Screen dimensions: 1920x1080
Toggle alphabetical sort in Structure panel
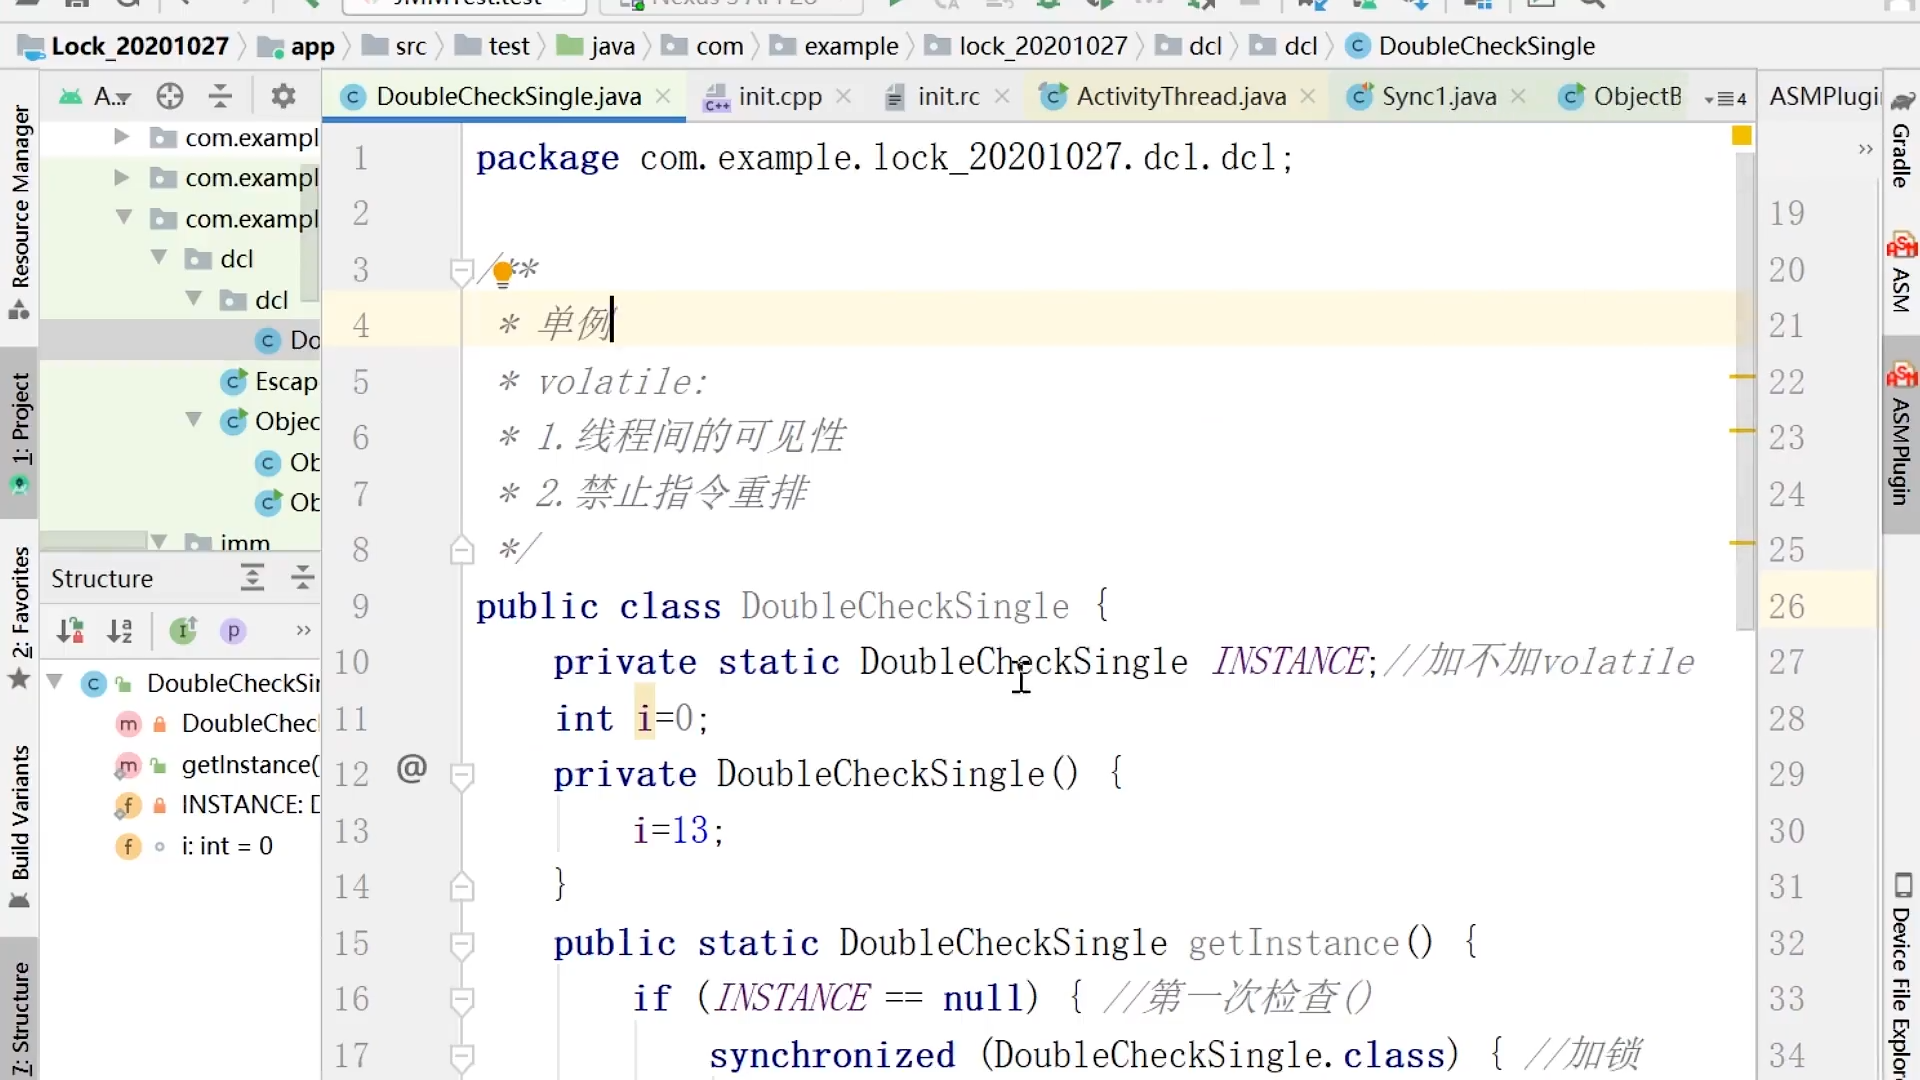(120, 631)
